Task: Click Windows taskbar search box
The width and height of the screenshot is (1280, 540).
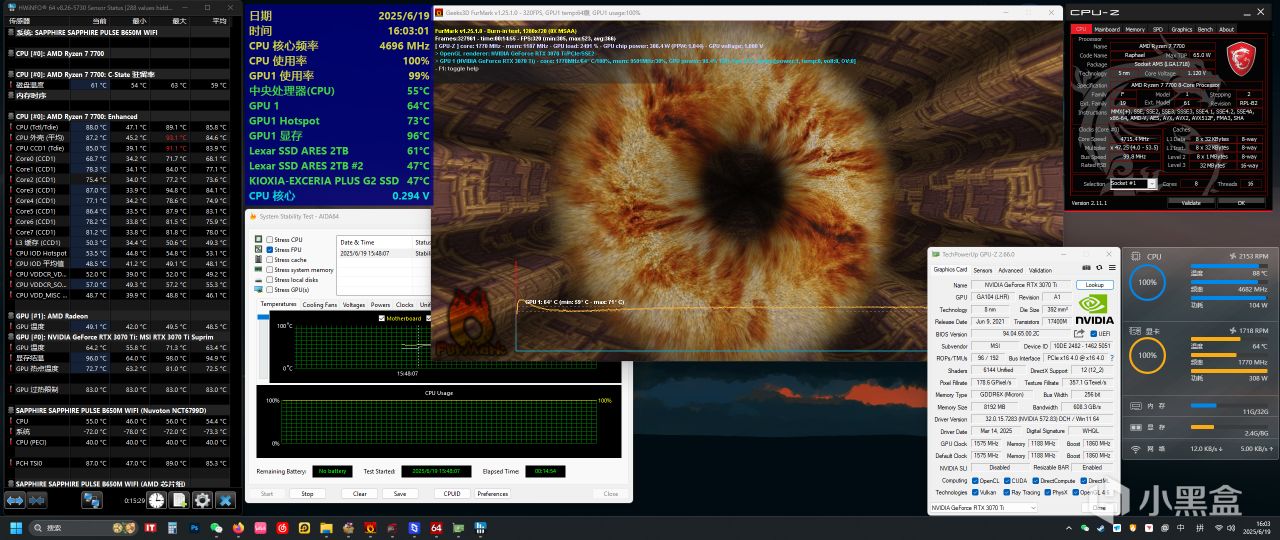Action: [x=82, y=528]
